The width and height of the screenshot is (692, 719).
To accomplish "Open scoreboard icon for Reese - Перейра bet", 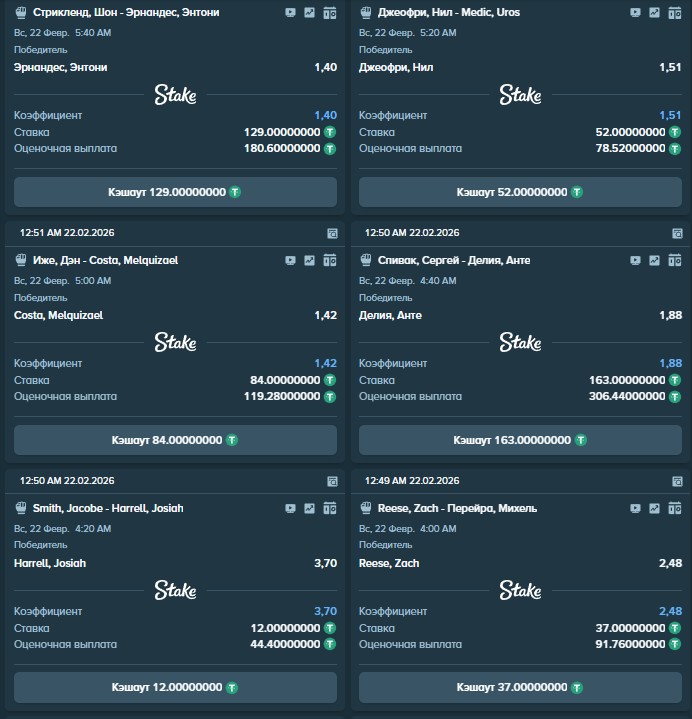I will [x=675, y=508].
